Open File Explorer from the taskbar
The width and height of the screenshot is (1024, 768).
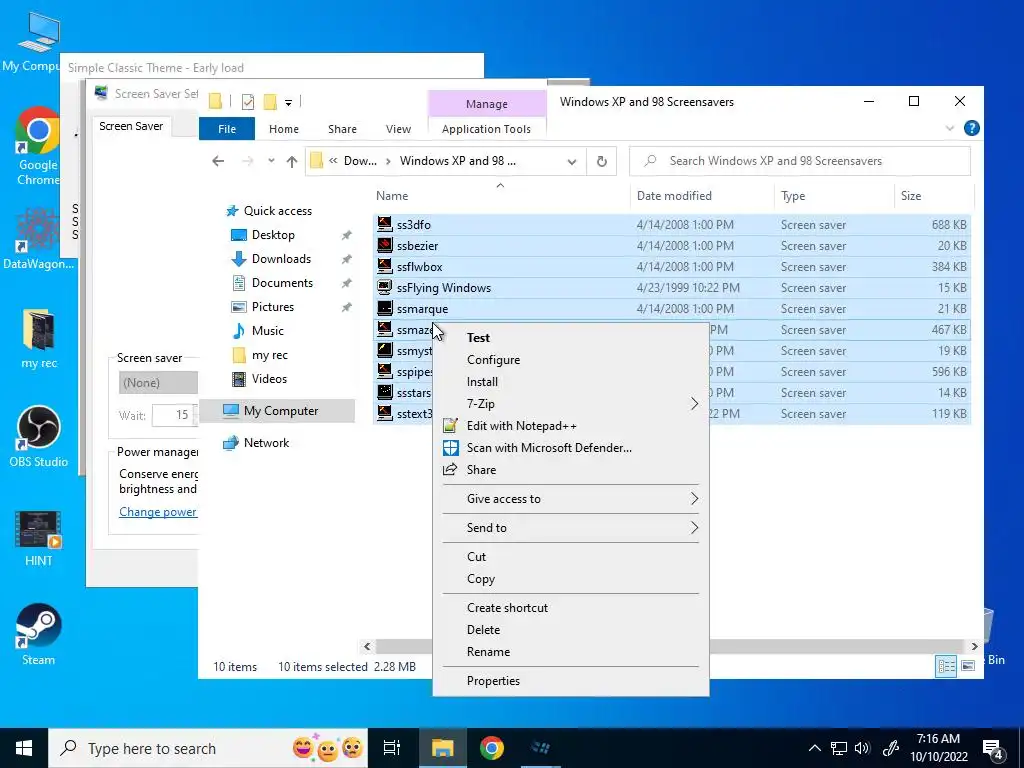tap(442, 748)
